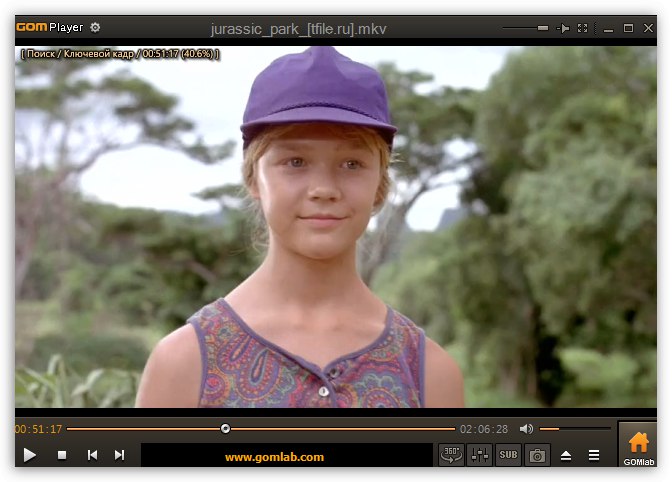Skip to previous file

92,455
